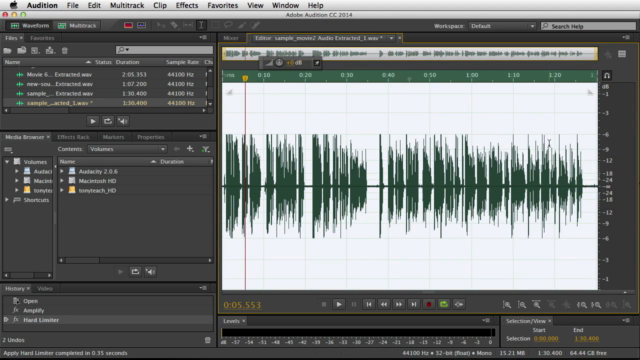Screen dimensions: 640x360
Task: Toggle headphone channel preview icon
Action: 607,76
